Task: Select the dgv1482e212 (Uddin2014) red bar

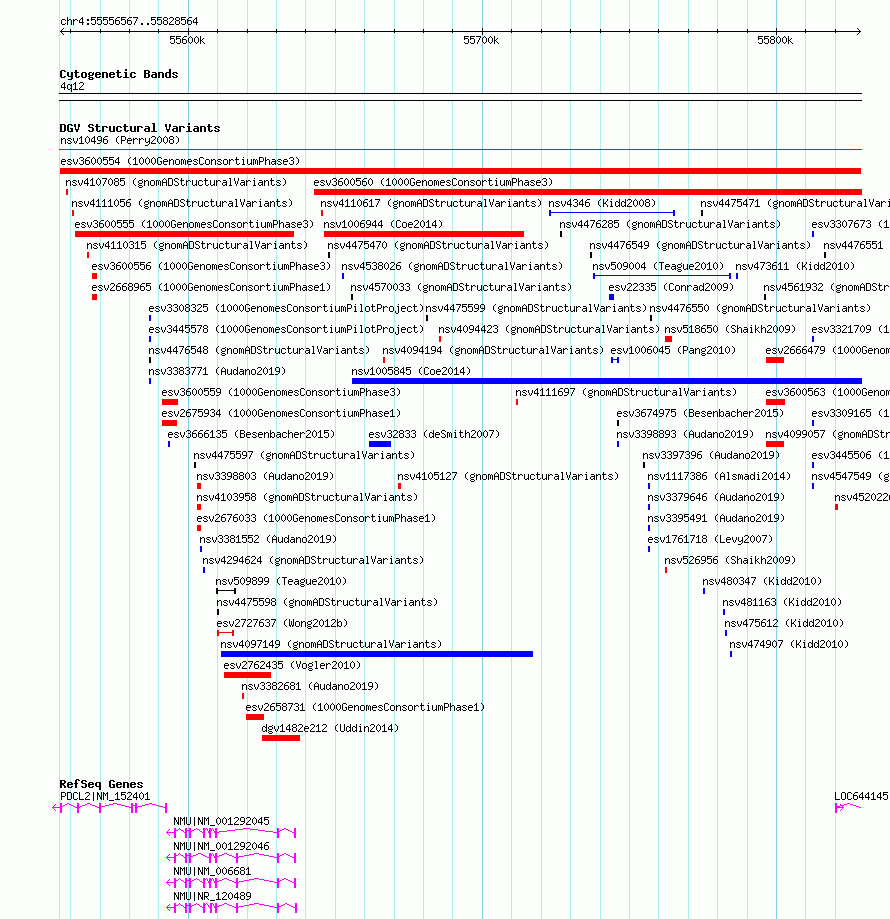Action: pyautogui.click(x=281, y=738)
